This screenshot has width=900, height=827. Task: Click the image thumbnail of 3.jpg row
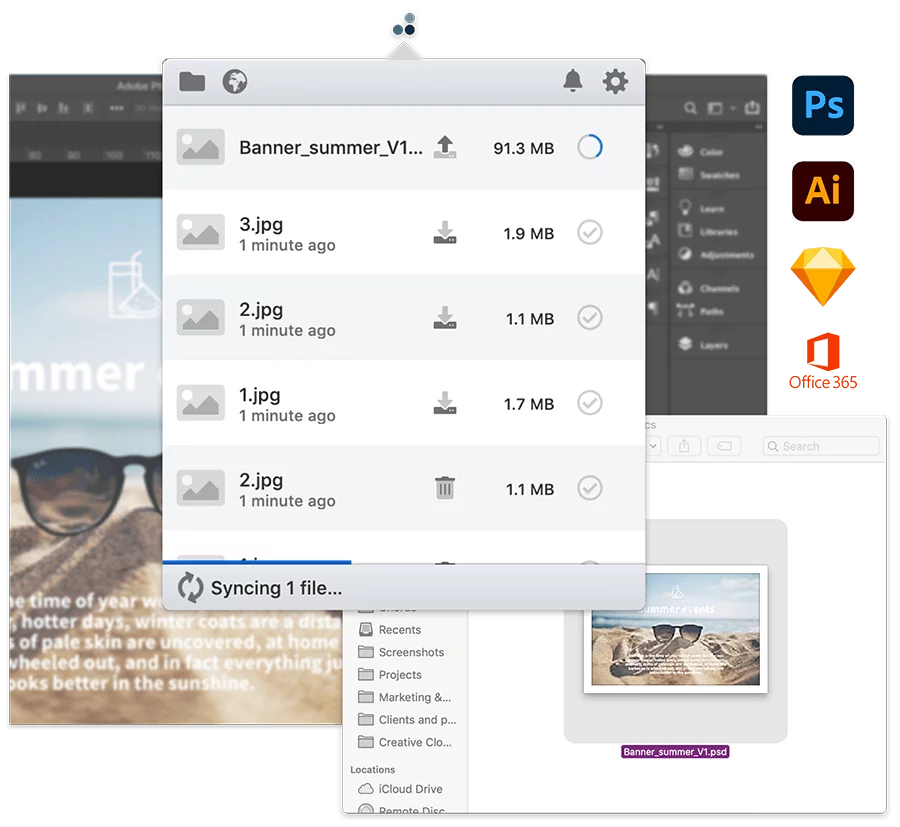point(200,232)
